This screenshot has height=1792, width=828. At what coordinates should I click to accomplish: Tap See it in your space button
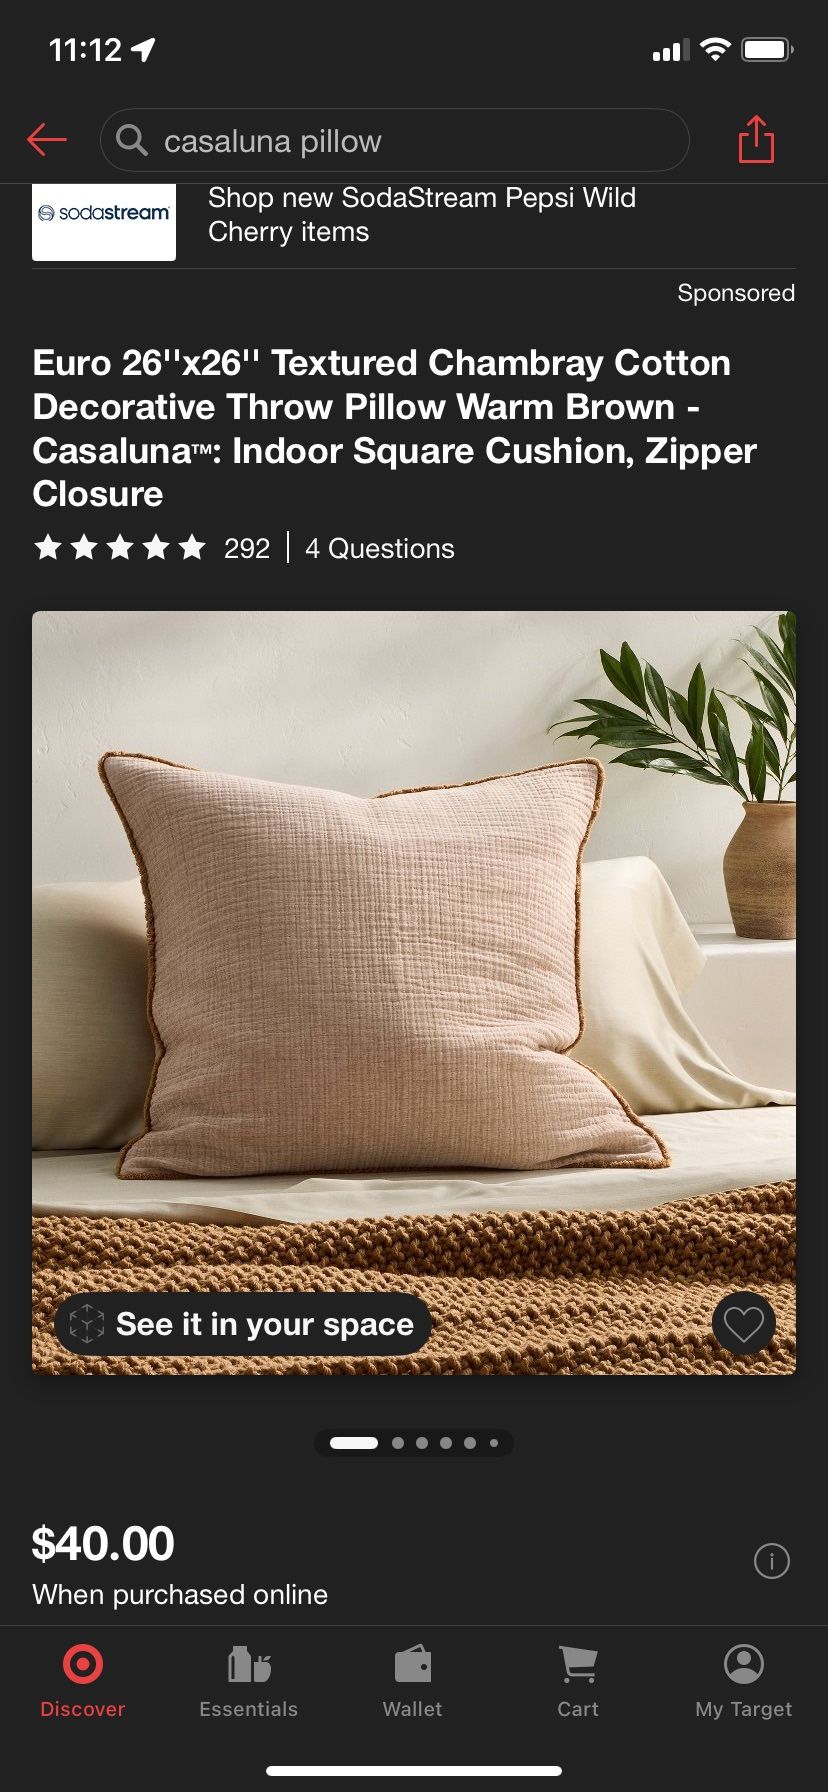coord(243,1324)
